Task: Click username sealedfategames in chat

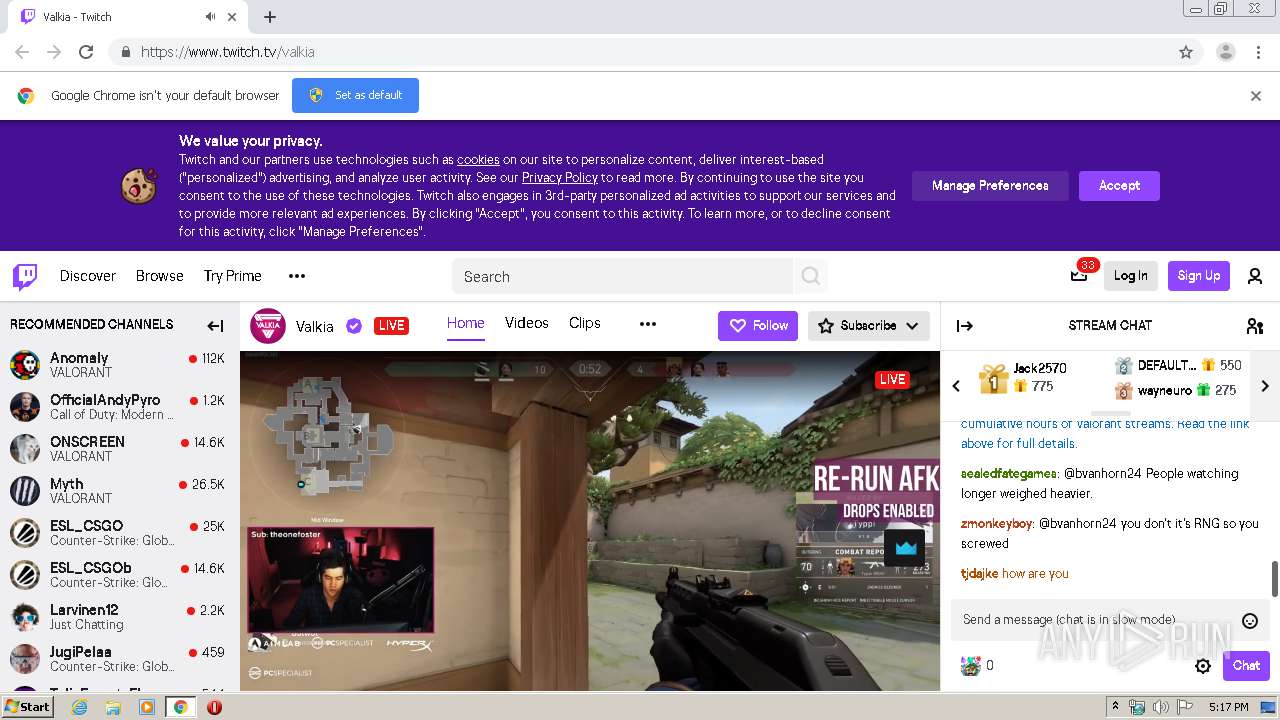Action: tap(1008, 474)
